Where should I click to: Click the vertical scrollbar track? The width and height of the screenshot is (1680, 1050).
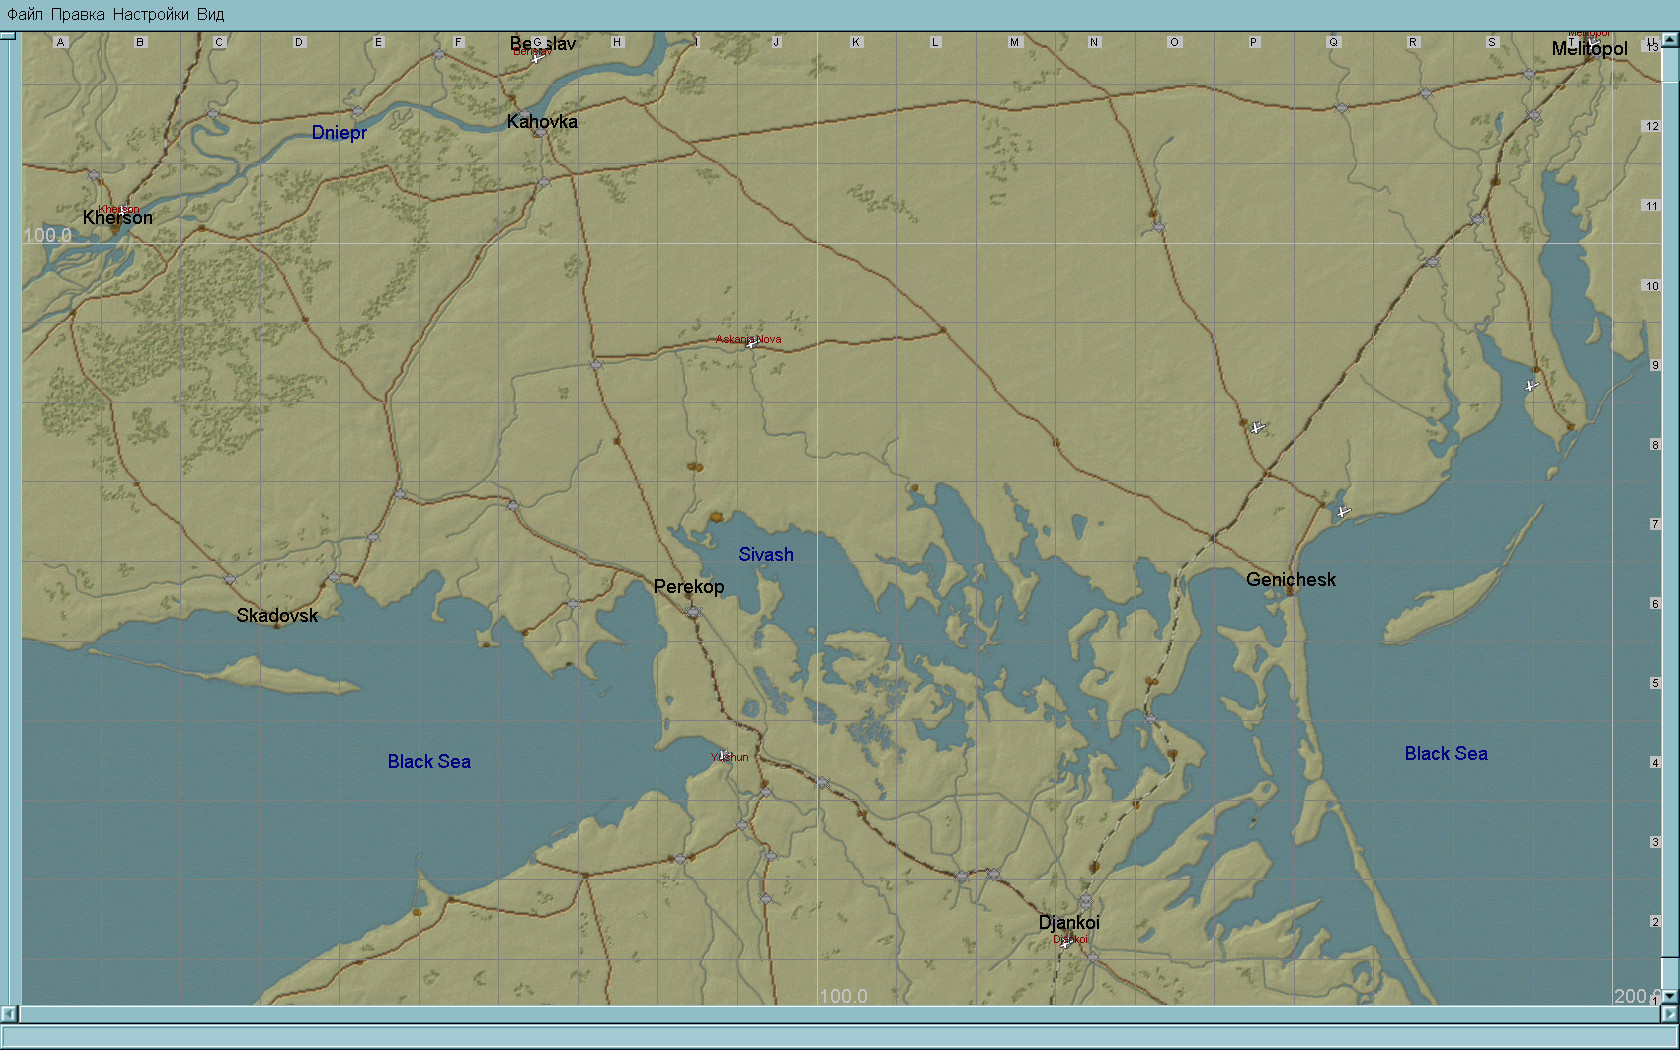click(x=1670, y=518)
